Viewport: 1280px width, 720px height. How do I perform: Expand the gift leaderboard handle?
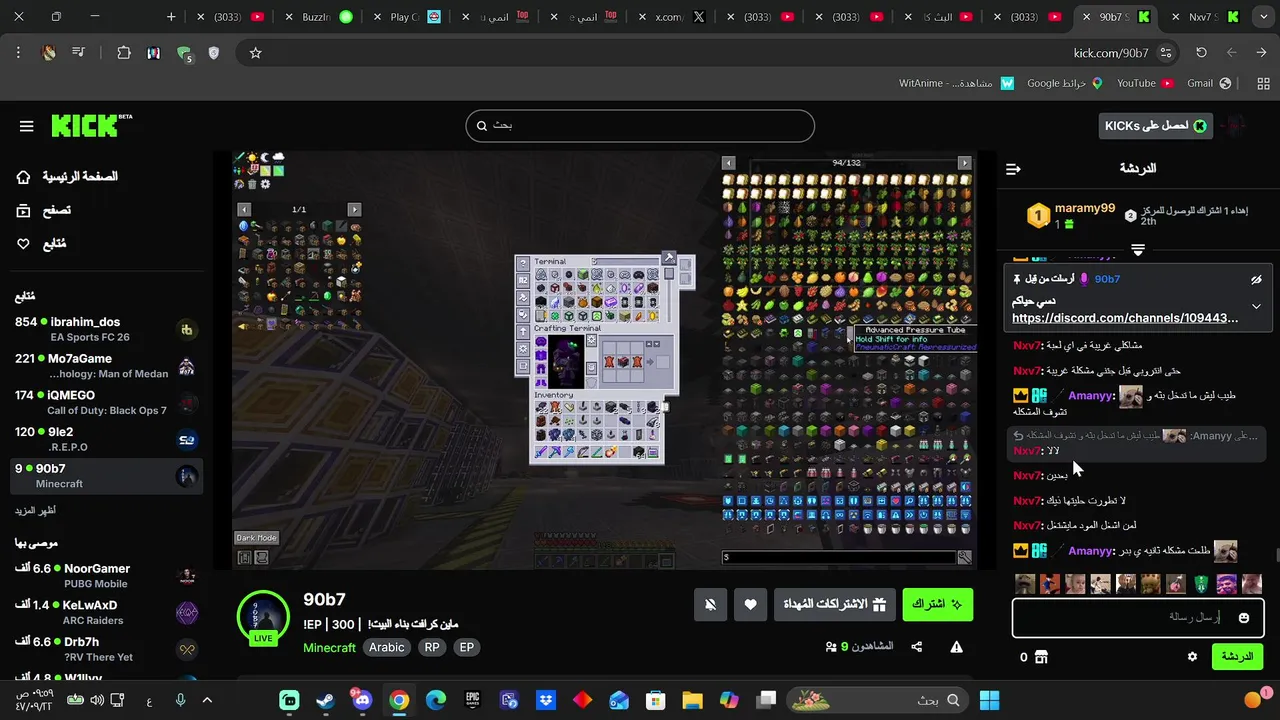tap(1138, 248)
